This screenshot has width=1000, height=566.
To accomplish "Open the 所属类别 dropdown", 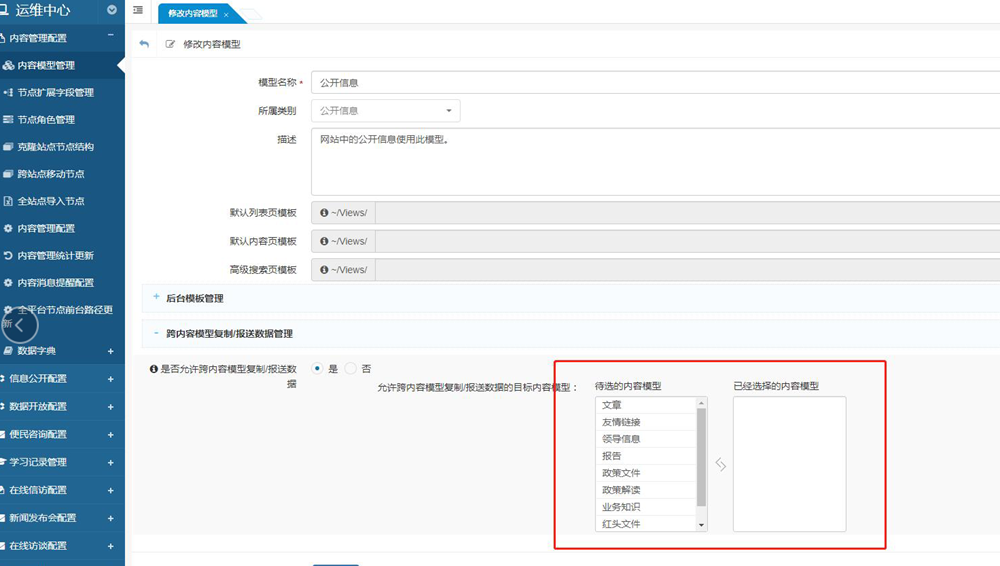I will coord(386,111).
